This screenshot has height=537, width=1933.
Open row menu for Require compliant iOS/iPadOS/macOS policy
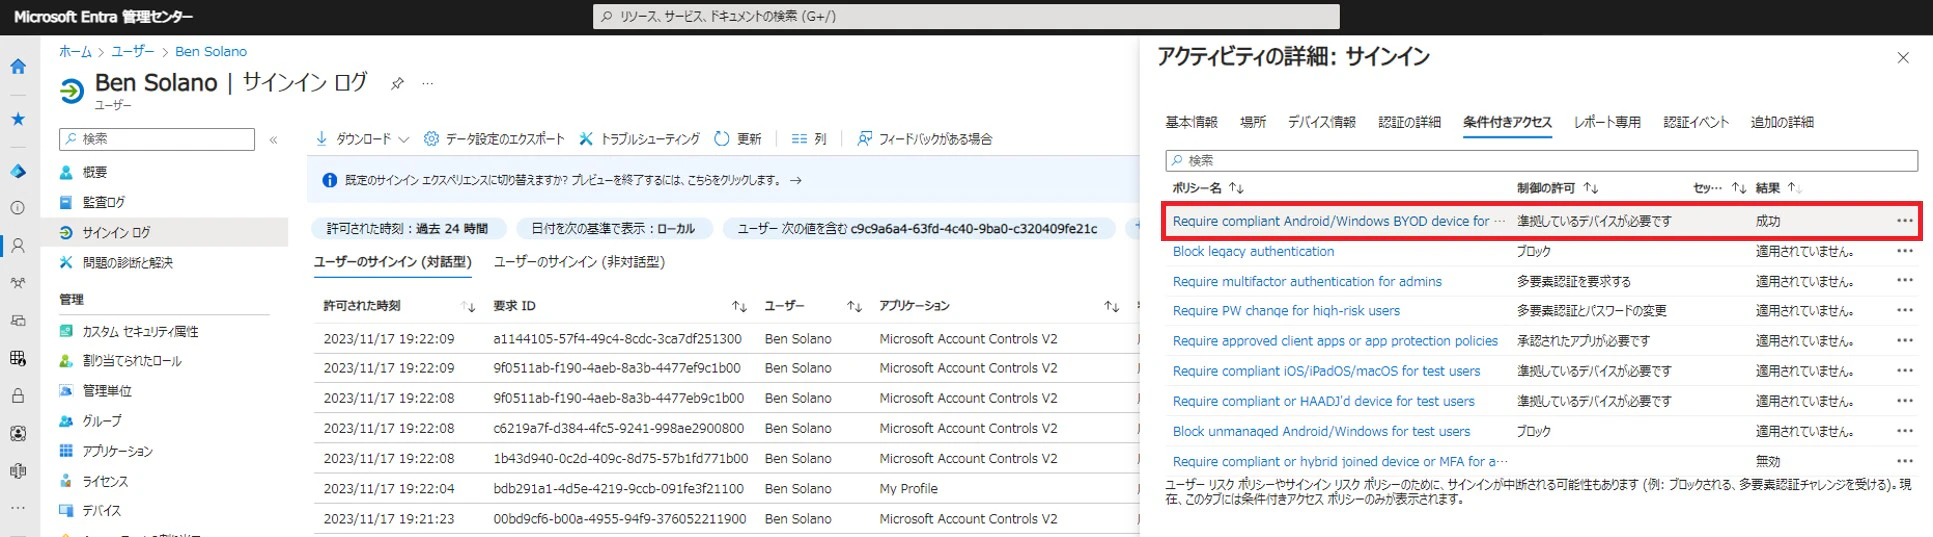[x=1904, y=371]
